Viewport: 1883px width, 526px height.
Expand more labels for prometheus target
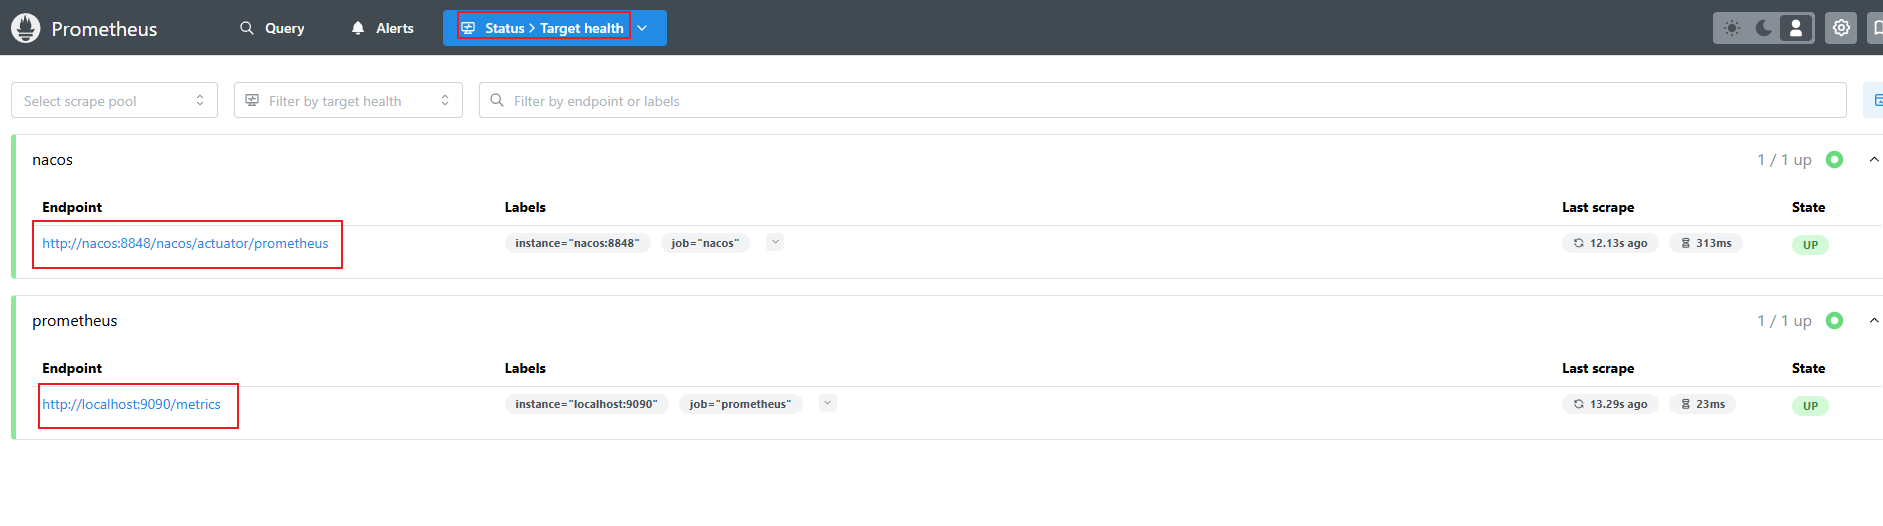coord(828,403)
